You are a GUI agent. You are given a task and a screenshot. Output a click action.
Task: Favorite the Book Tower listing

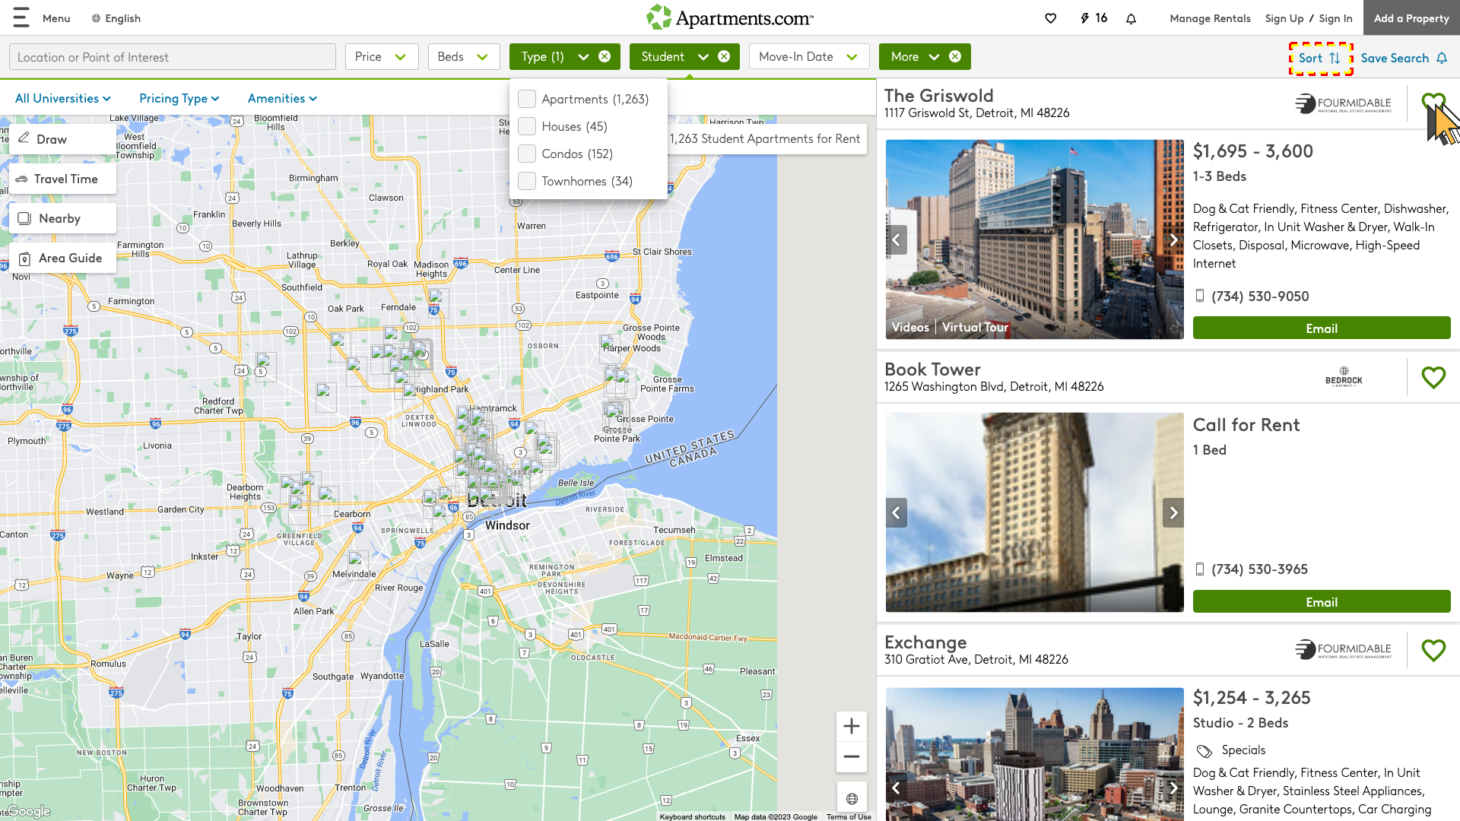(x=1433, y=377)
